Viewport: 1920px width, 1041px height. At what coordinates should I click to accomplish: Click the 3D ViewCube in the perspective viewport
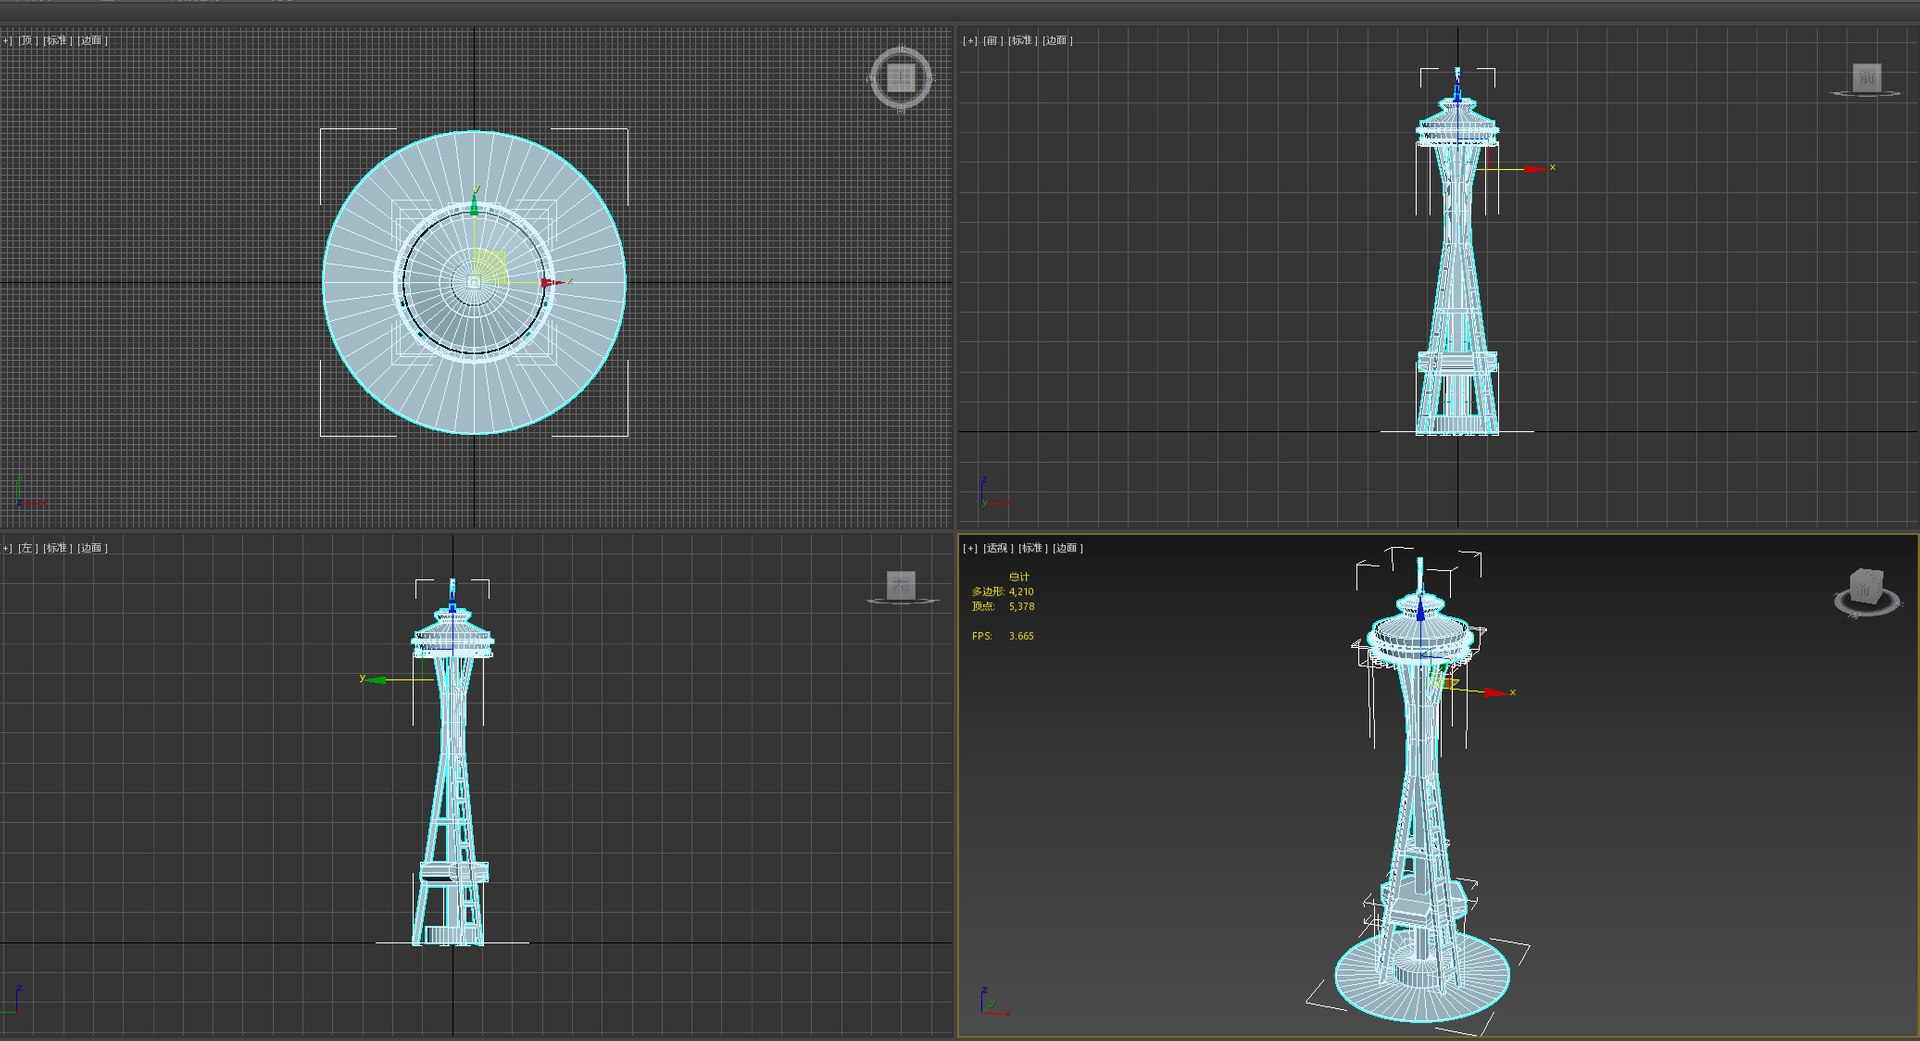tap(1866, 592)
